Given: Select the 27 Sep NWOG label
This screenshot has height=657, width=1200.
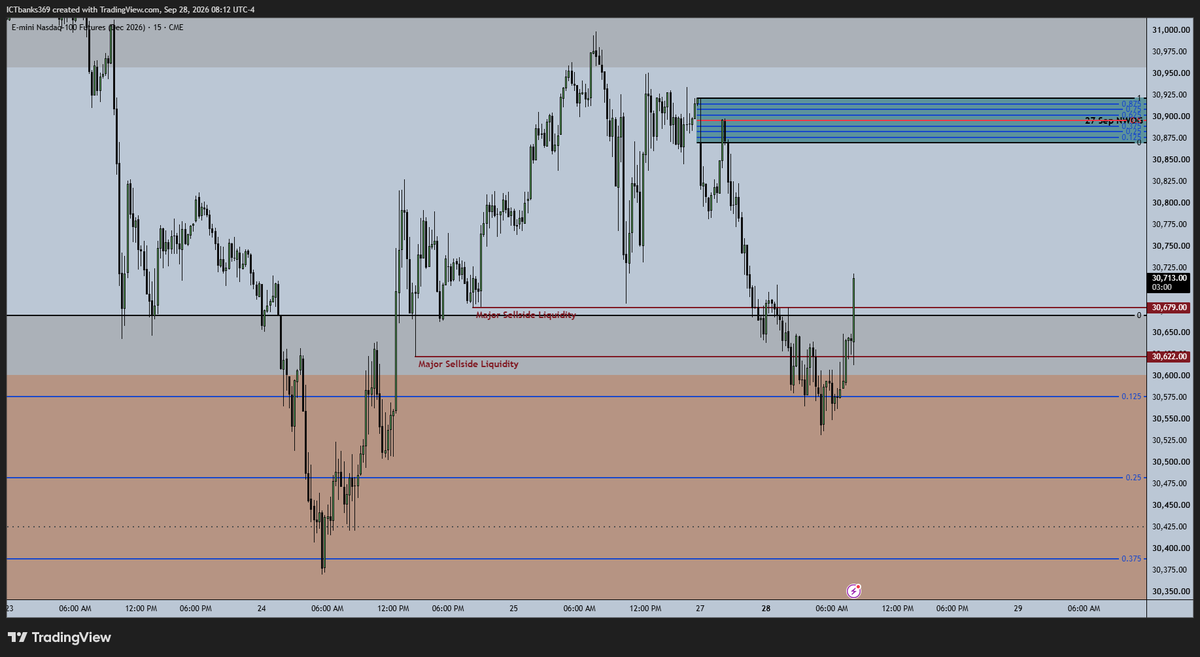Looking at the screenshot, I should (1112, 120).
